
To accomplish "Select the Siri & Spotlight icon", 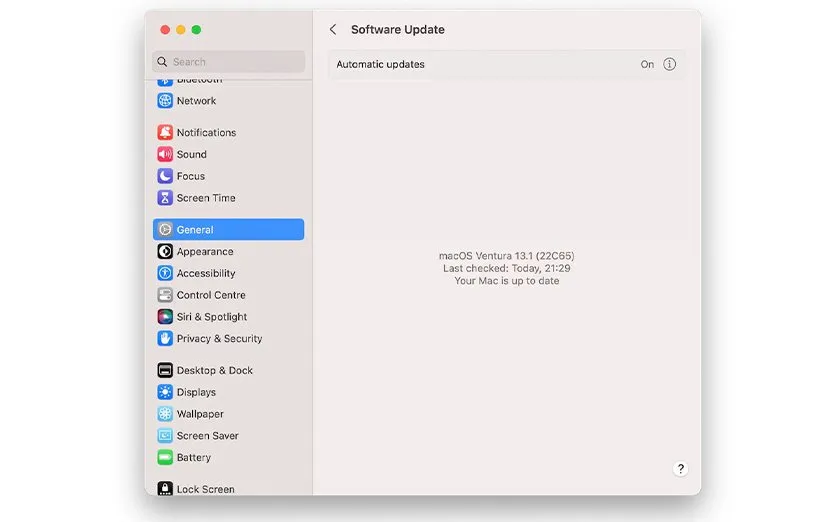I will tap(165, 317).
